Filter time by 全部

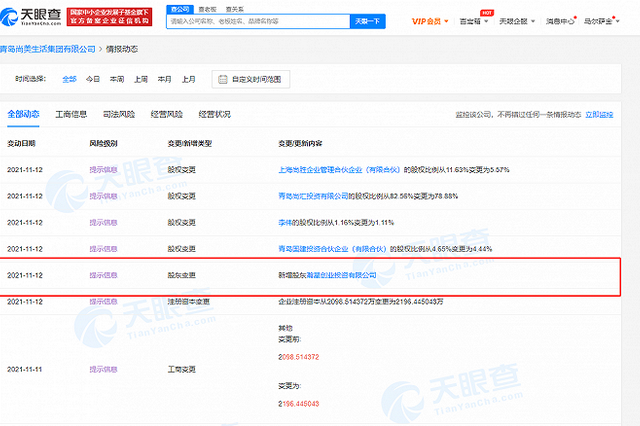69,79
